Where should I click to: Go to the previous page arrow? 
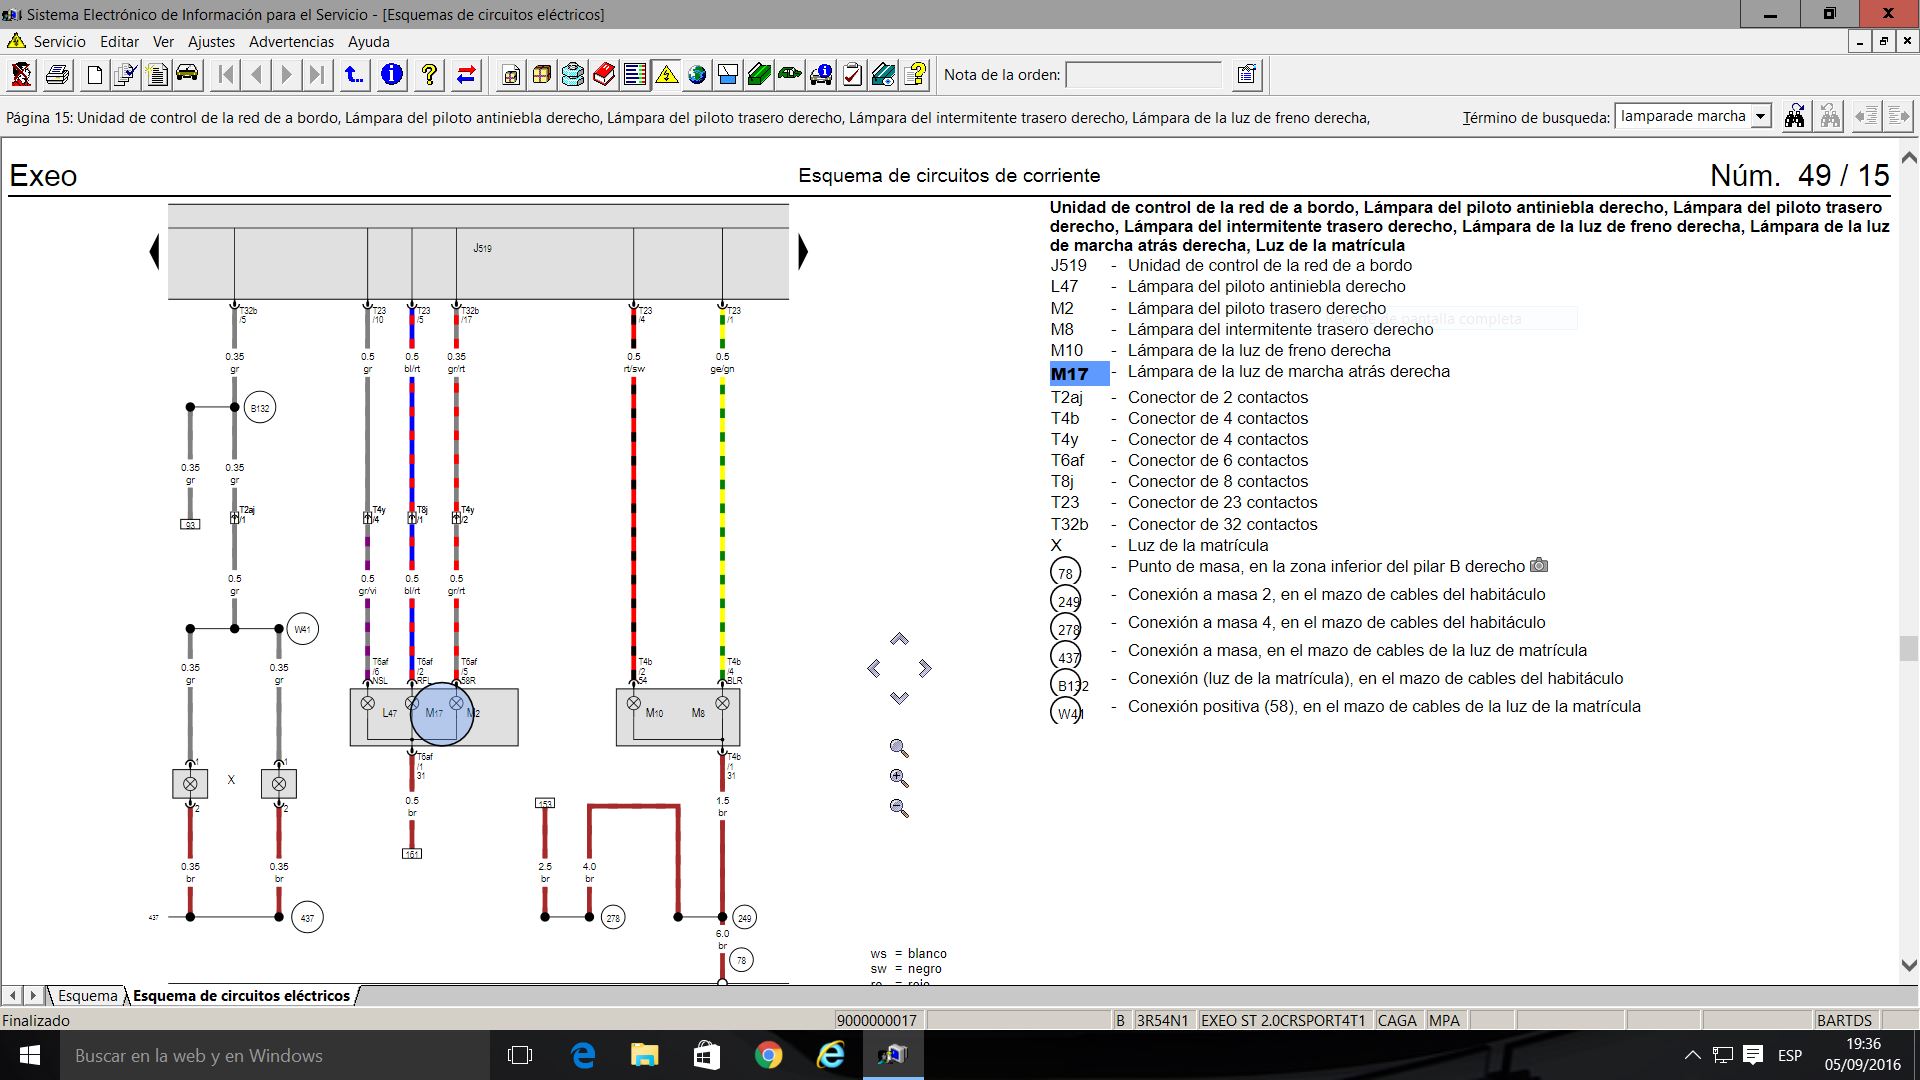click(x=257, y=75)
